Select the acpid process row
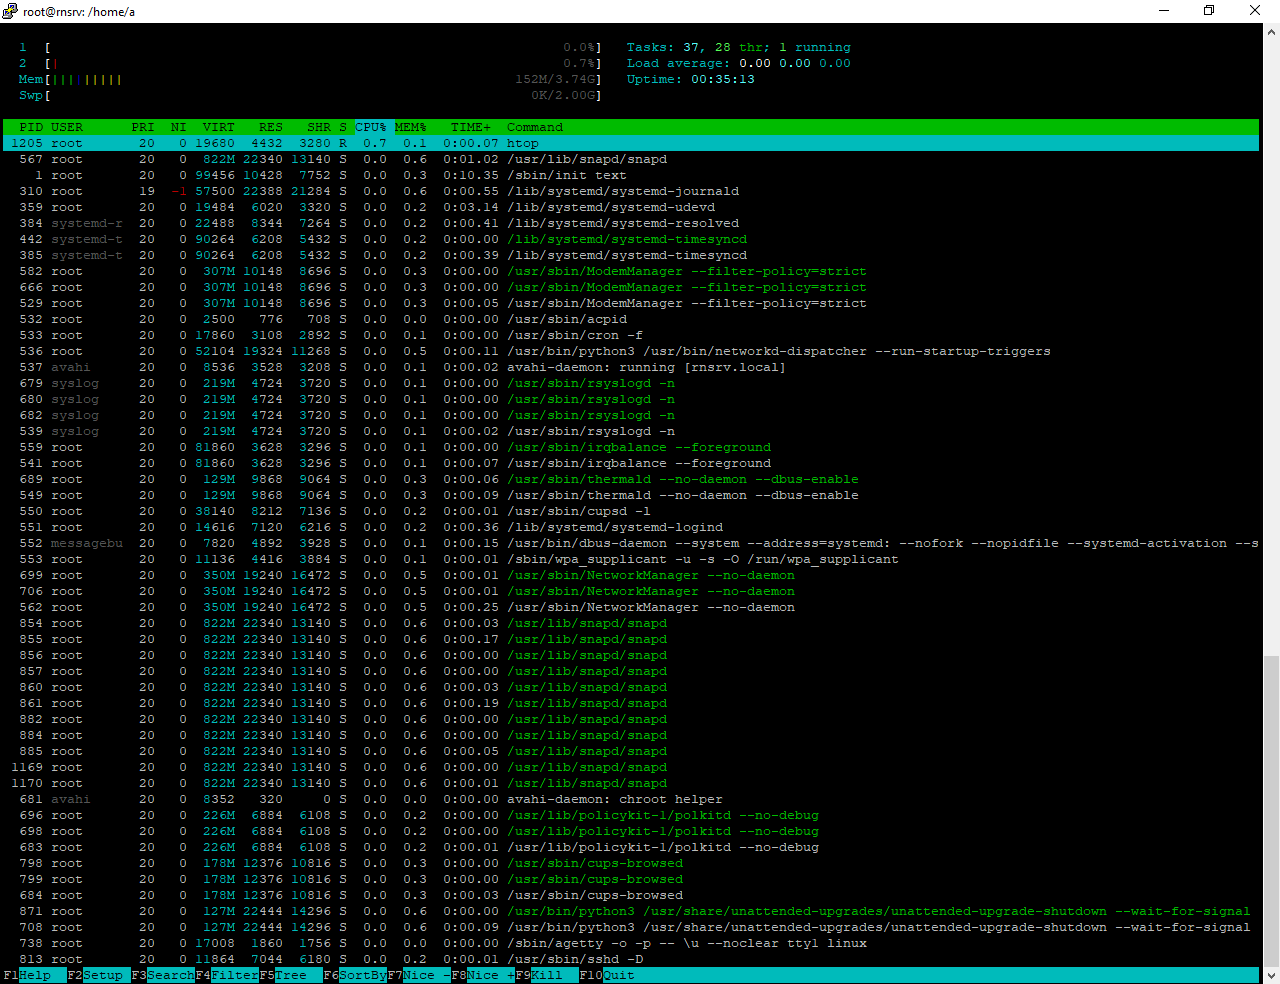The width and height of the screenshot is (1280, 984). tap(631, 319)
